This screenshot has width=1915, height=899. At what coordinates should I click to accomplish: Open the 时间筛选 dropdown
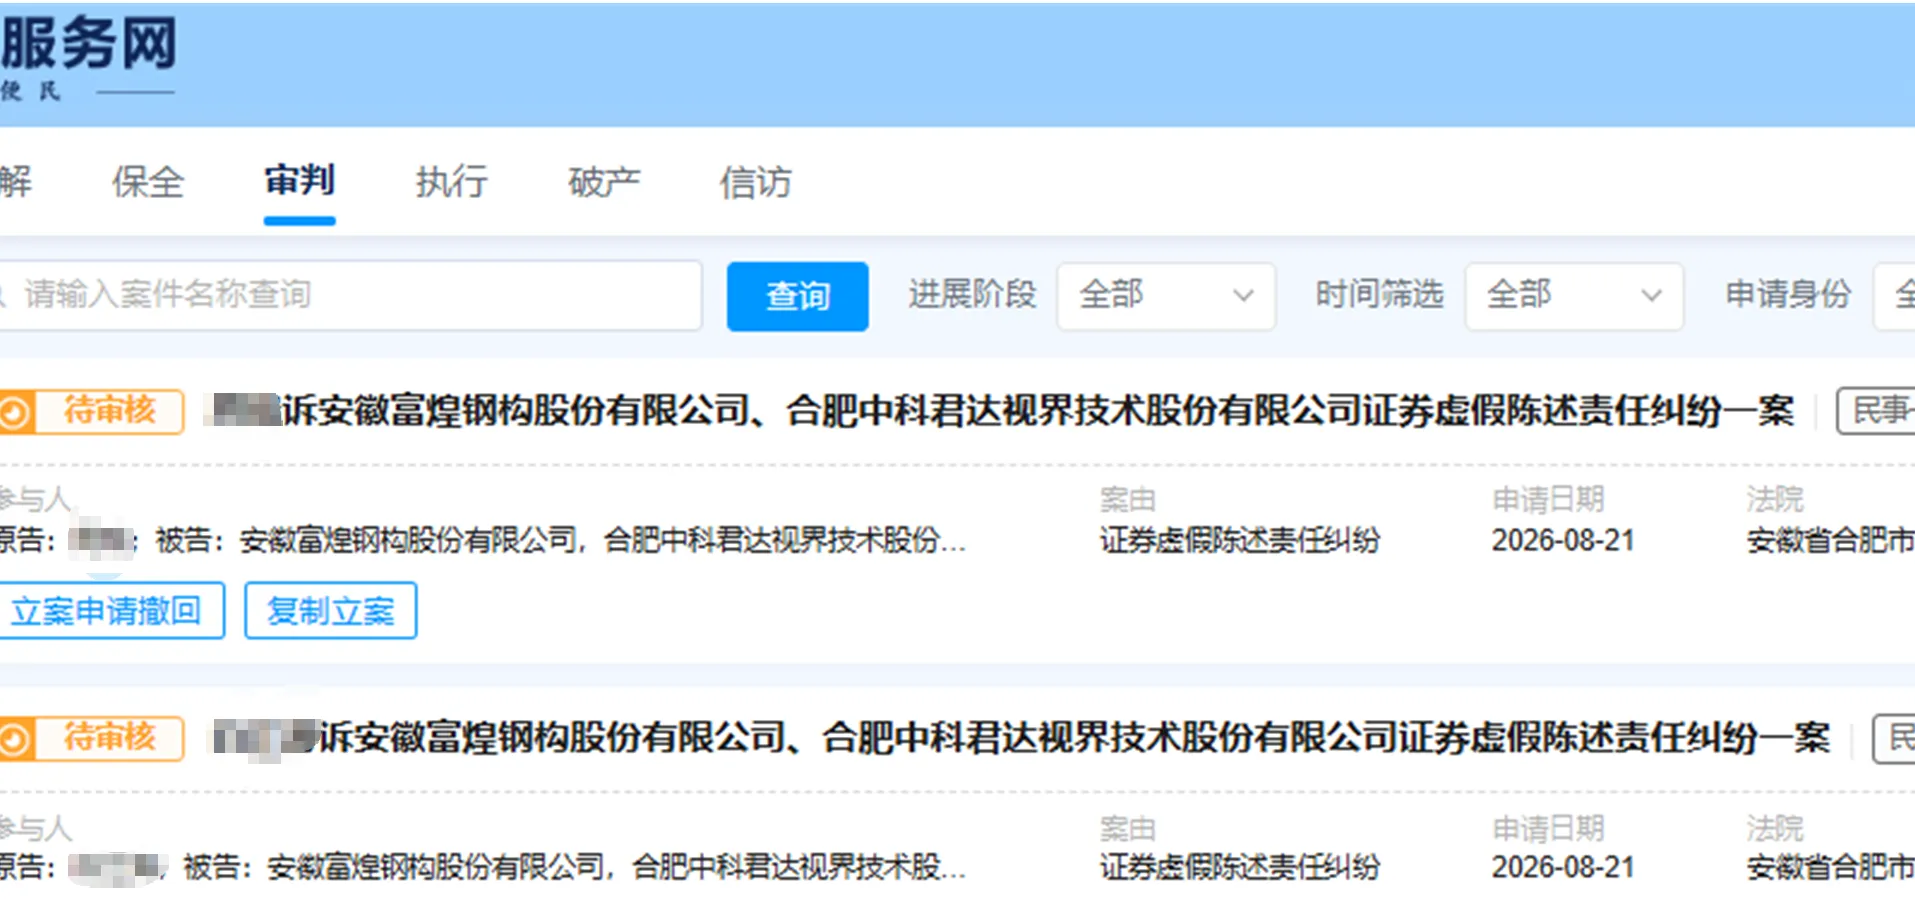(1574, 295)
